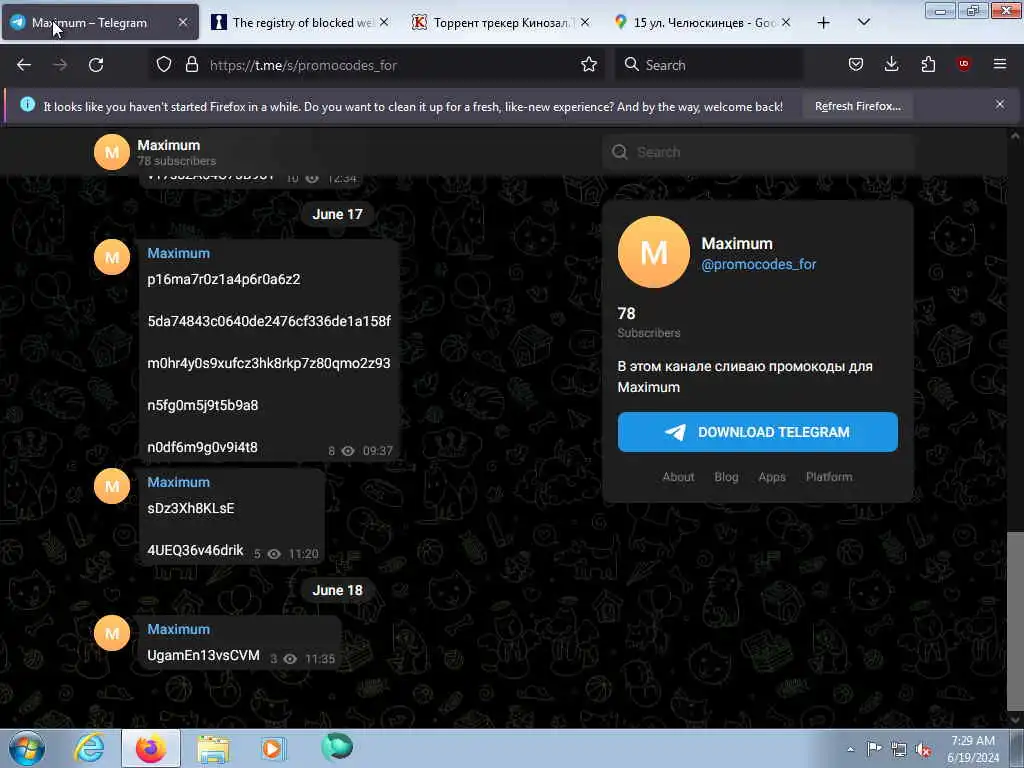Open the Blog footer link
Image resolution: width=1024 pixels, height=768 pixels.
[726, 477]
